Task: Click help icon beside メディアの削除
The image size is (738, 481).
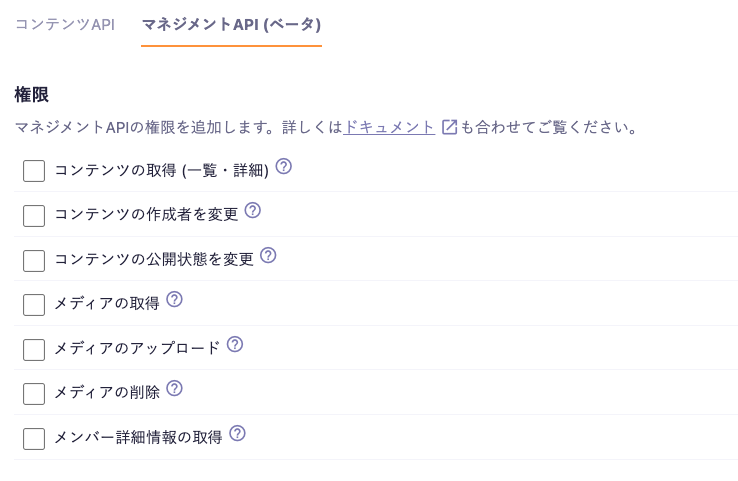Action: 175,389
